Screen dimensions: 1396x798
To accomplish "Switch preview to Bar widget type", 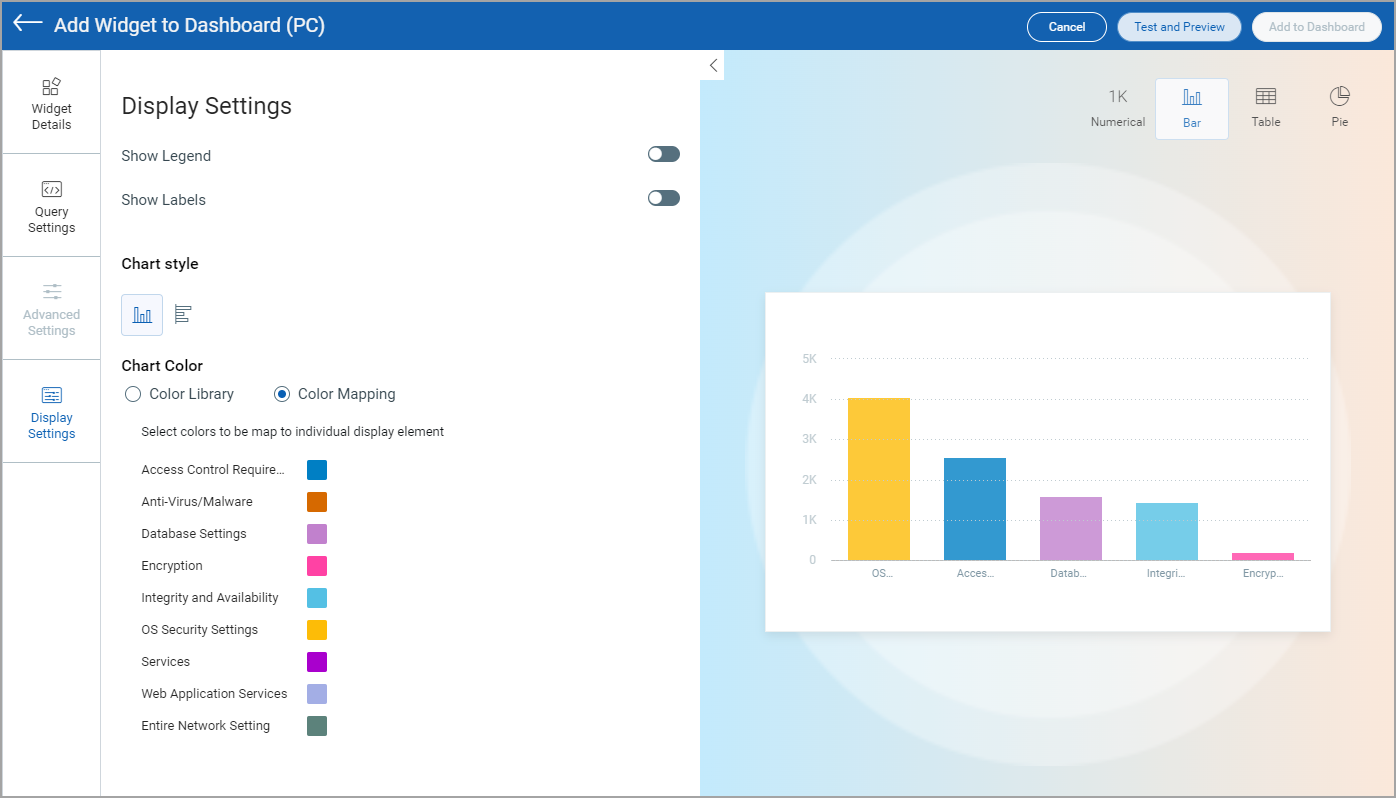I will pyautogui.click(x=1192, y=108).
